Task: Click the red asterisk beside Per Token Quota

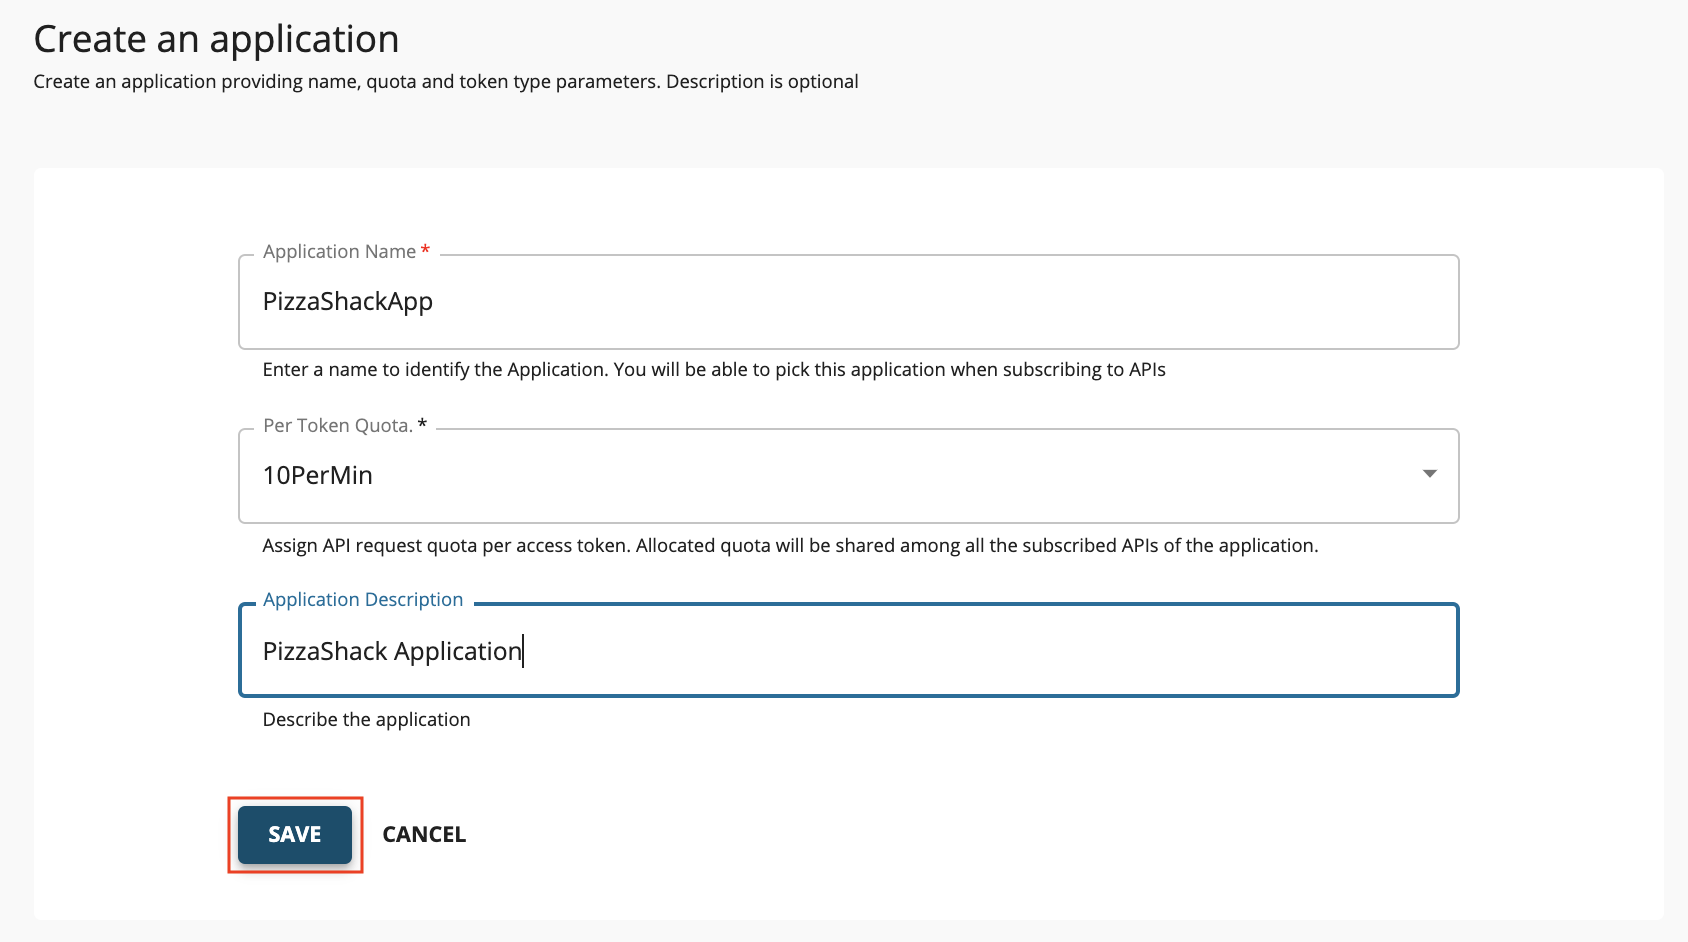Action: click(420, 424)
